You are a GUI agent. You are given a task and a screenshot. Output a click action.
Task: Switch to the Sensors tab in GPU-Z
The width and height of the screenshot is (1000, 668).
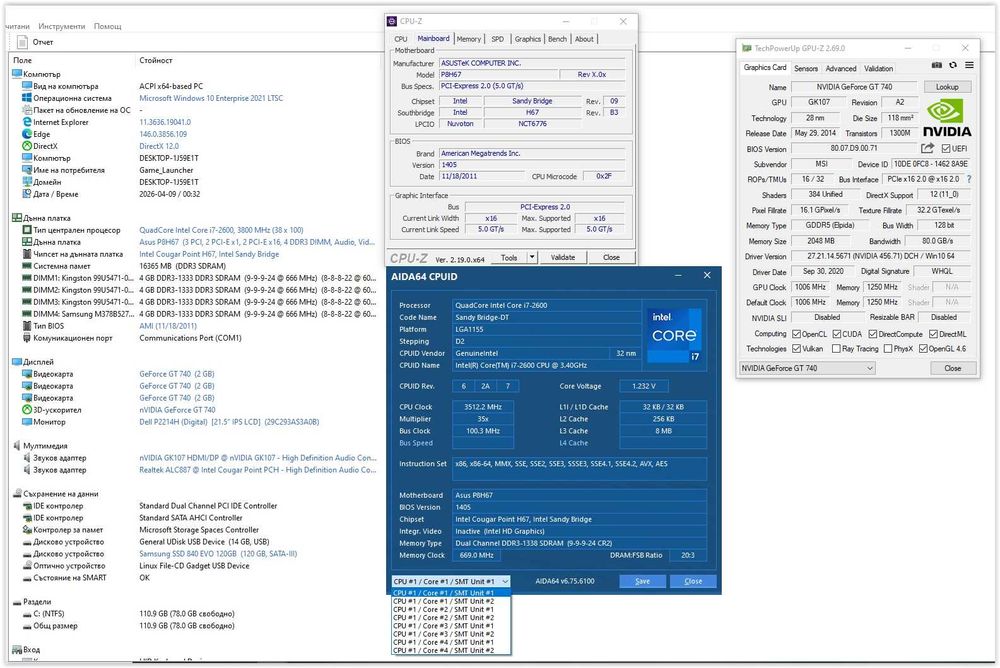click(805, 68)
